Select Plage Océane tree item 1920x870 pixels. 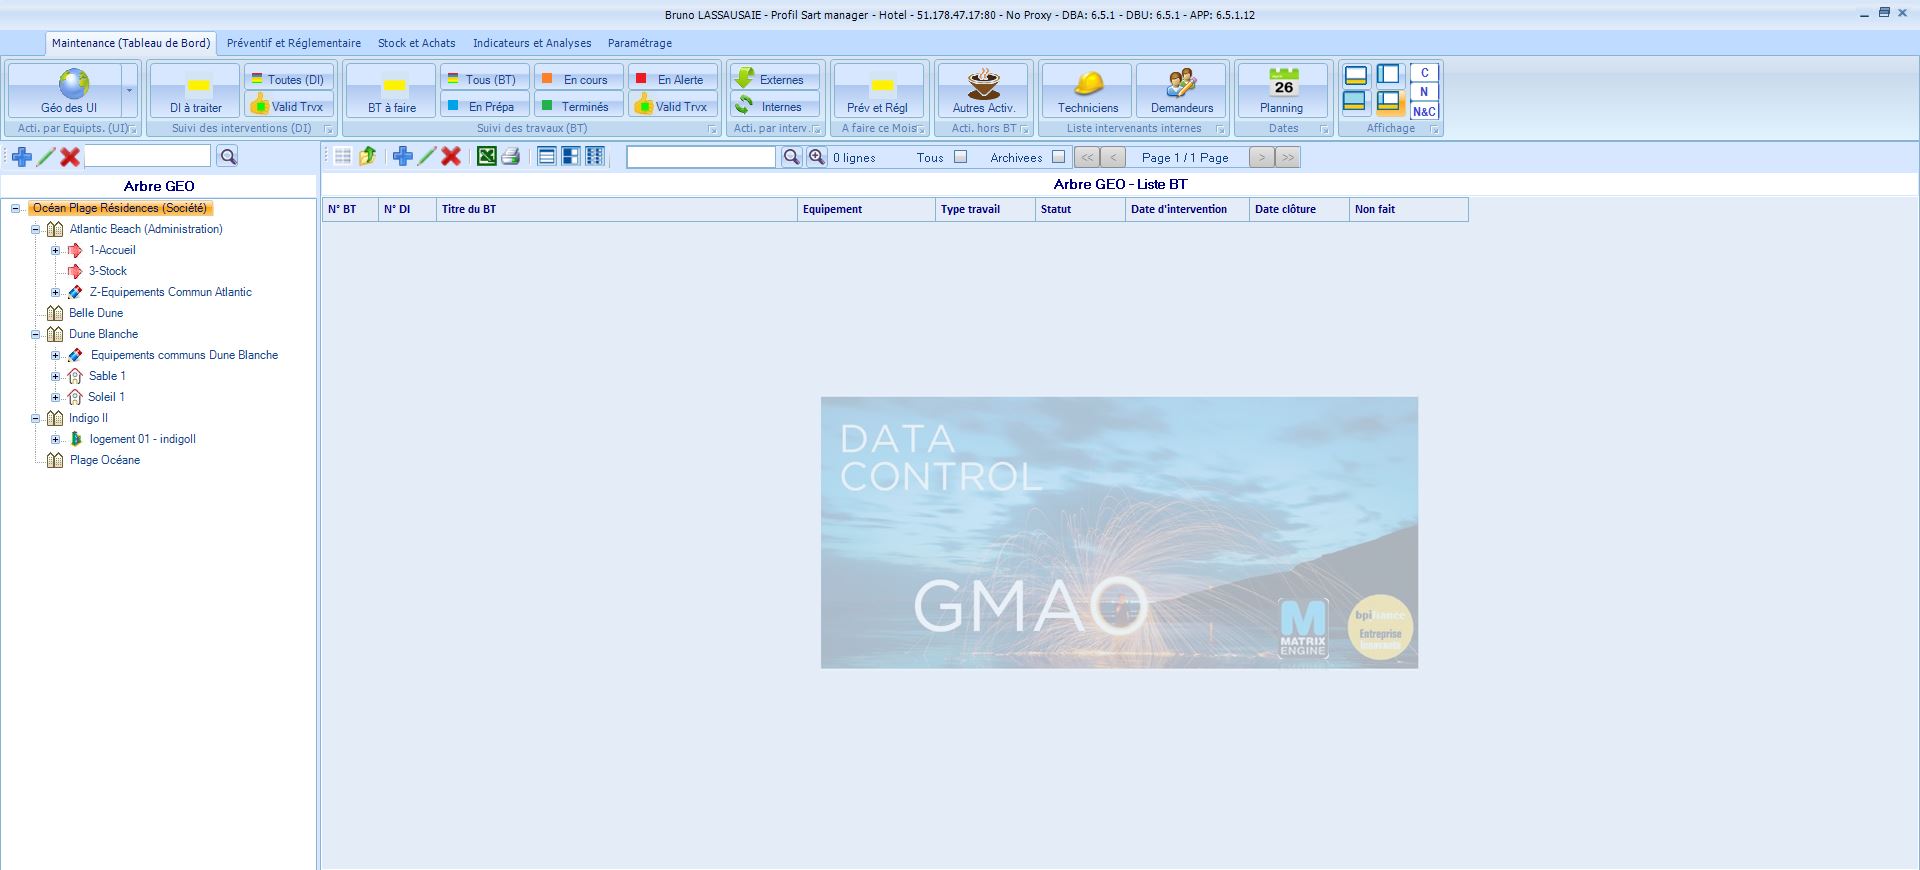(x=105, y=460)
